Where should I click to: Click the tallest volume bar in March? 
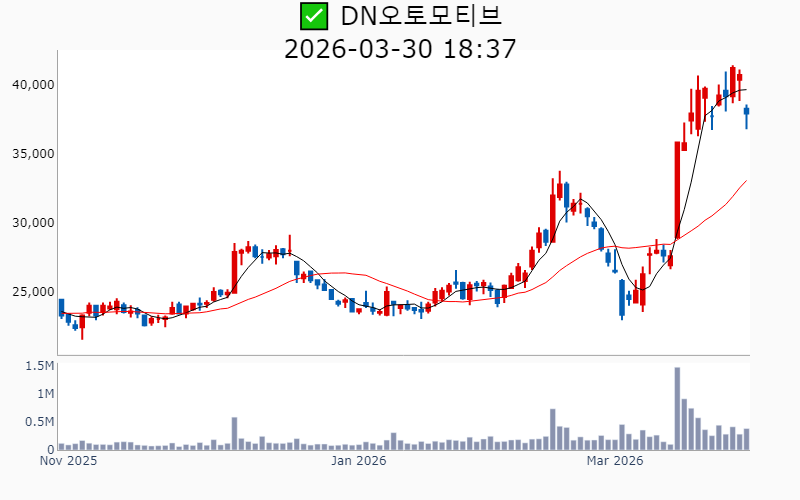point(677,409)
